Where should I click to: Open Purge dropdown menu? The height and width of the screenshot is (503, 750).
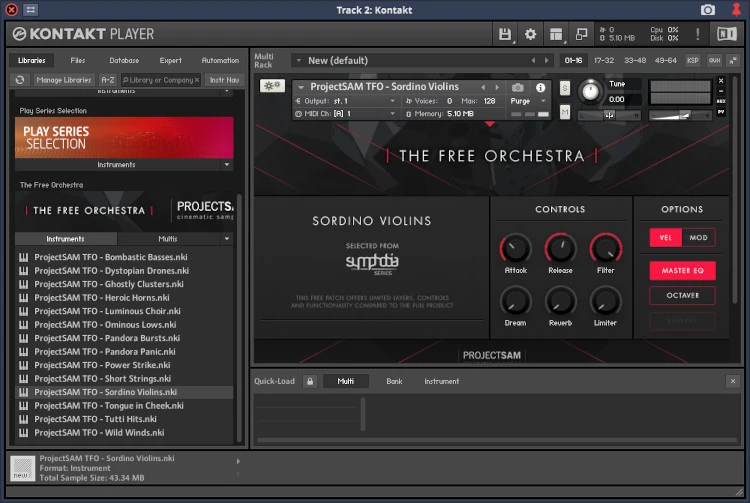click(528, 101)
